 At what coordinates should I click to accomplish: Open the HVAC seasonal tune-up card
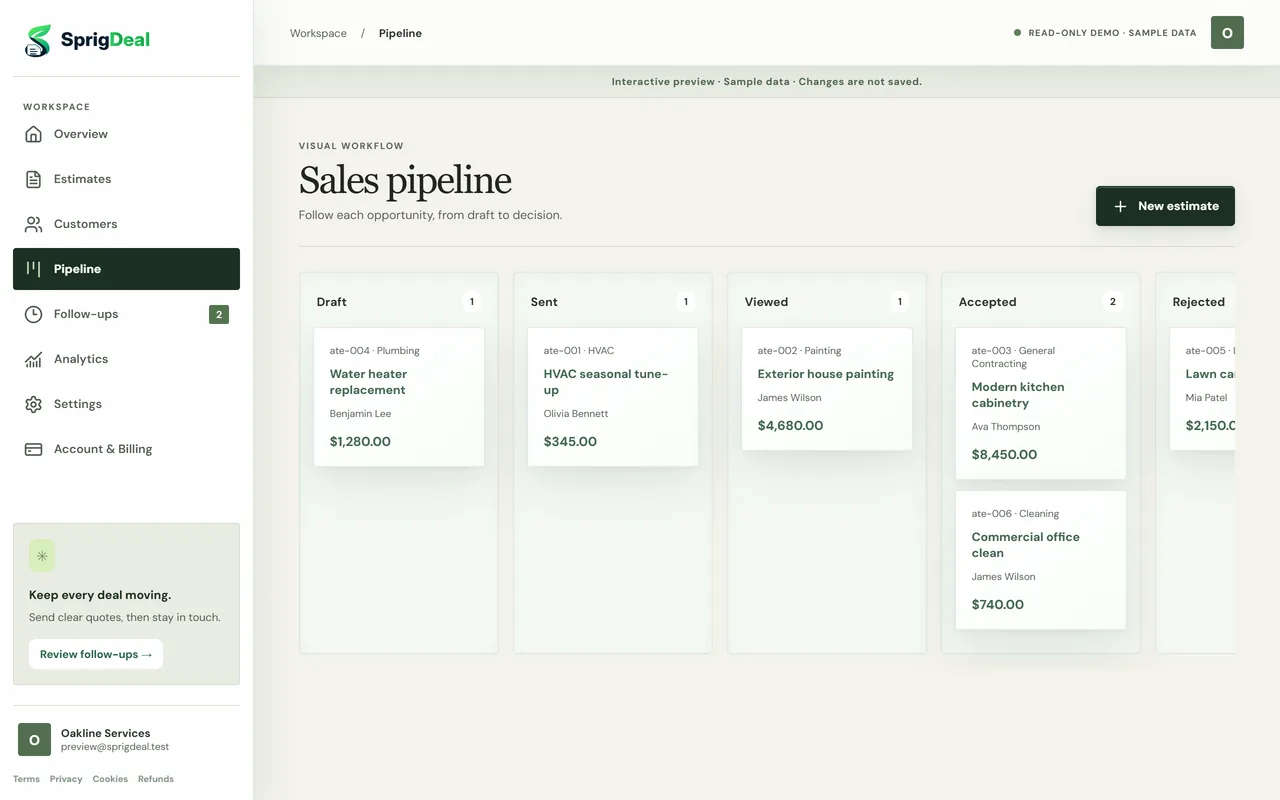(x=613, y=397)
